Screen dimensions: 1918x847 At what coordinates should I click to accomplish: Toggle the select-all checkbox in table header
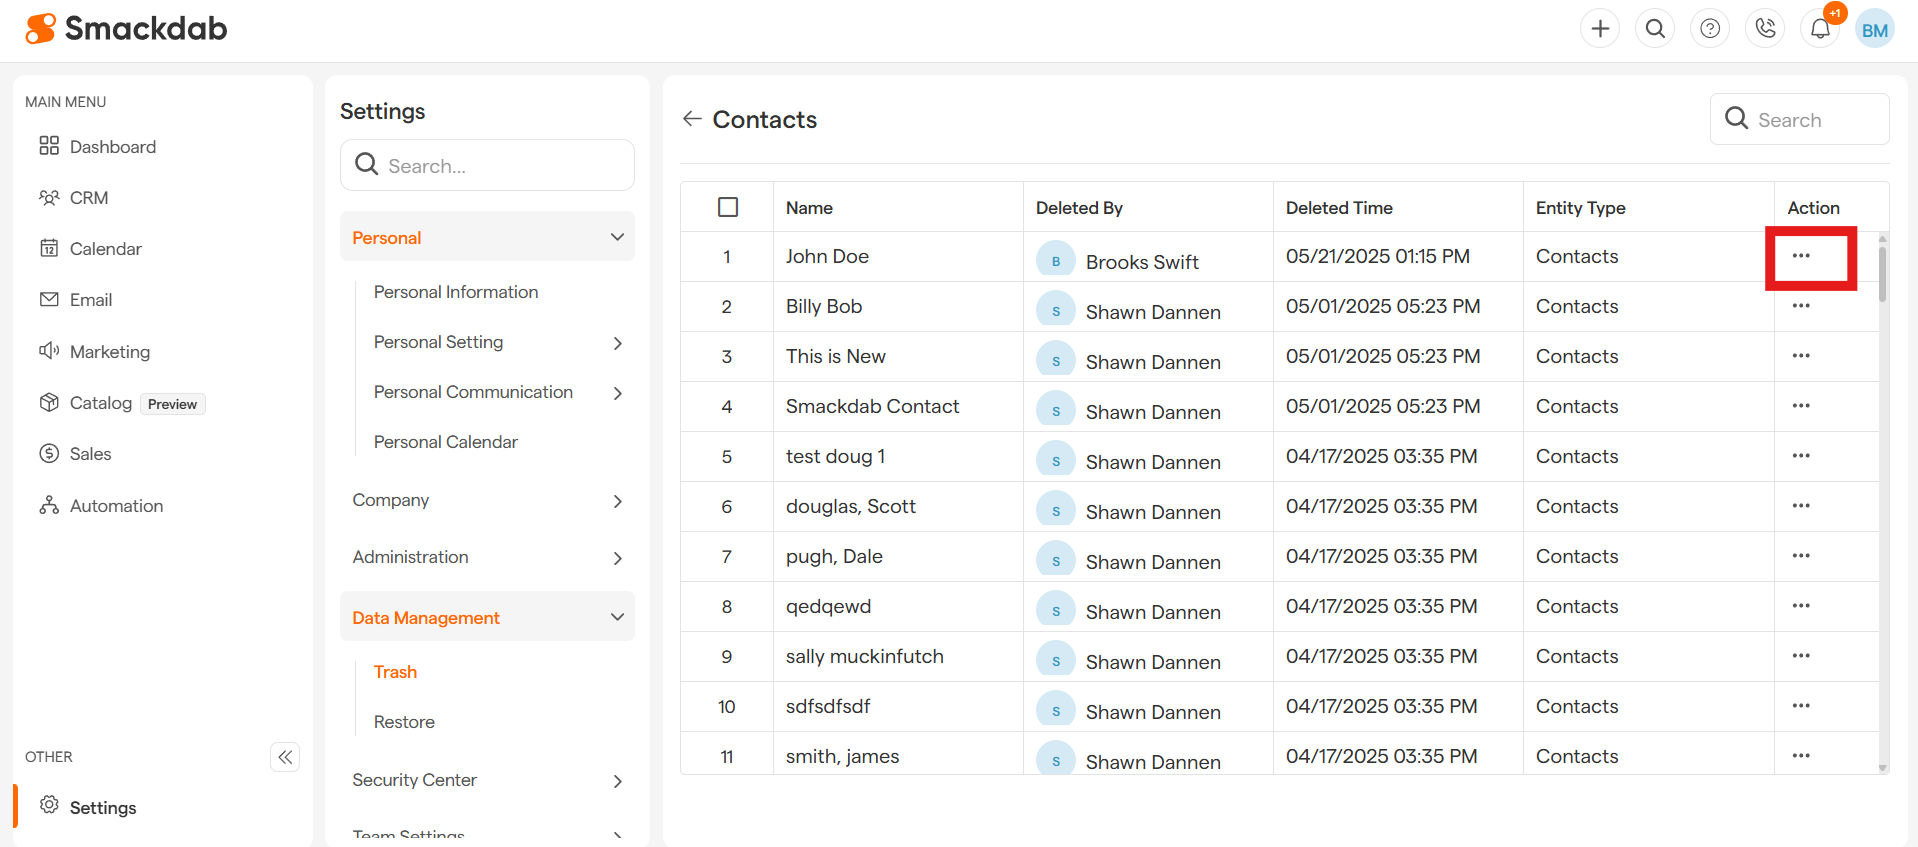[728, 207]
